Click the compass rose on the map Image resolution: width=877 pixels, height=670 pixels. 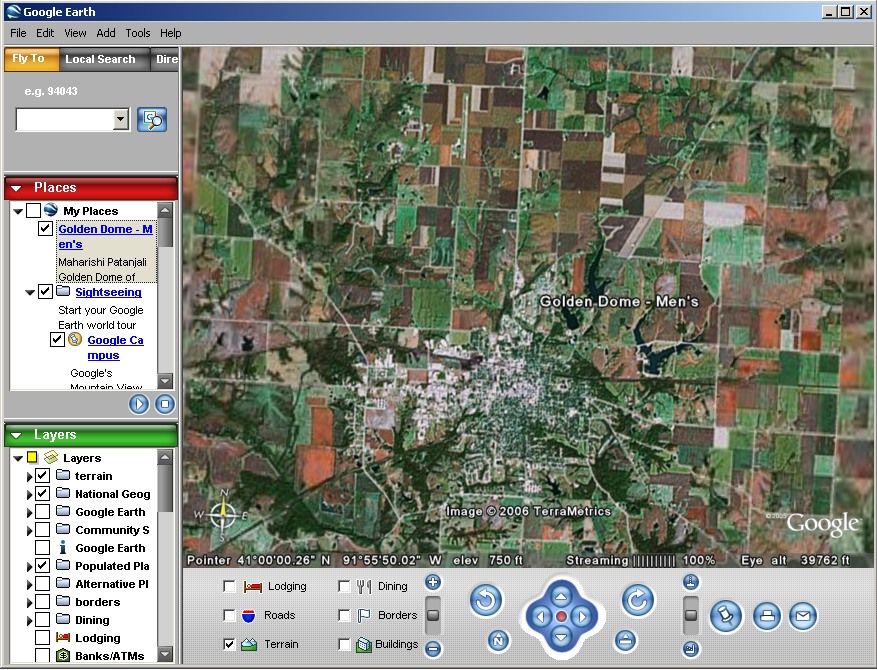click(223, 515)
